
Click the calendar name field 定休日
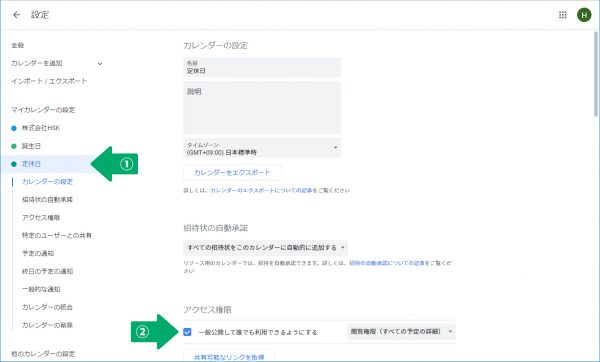(262, 67)
